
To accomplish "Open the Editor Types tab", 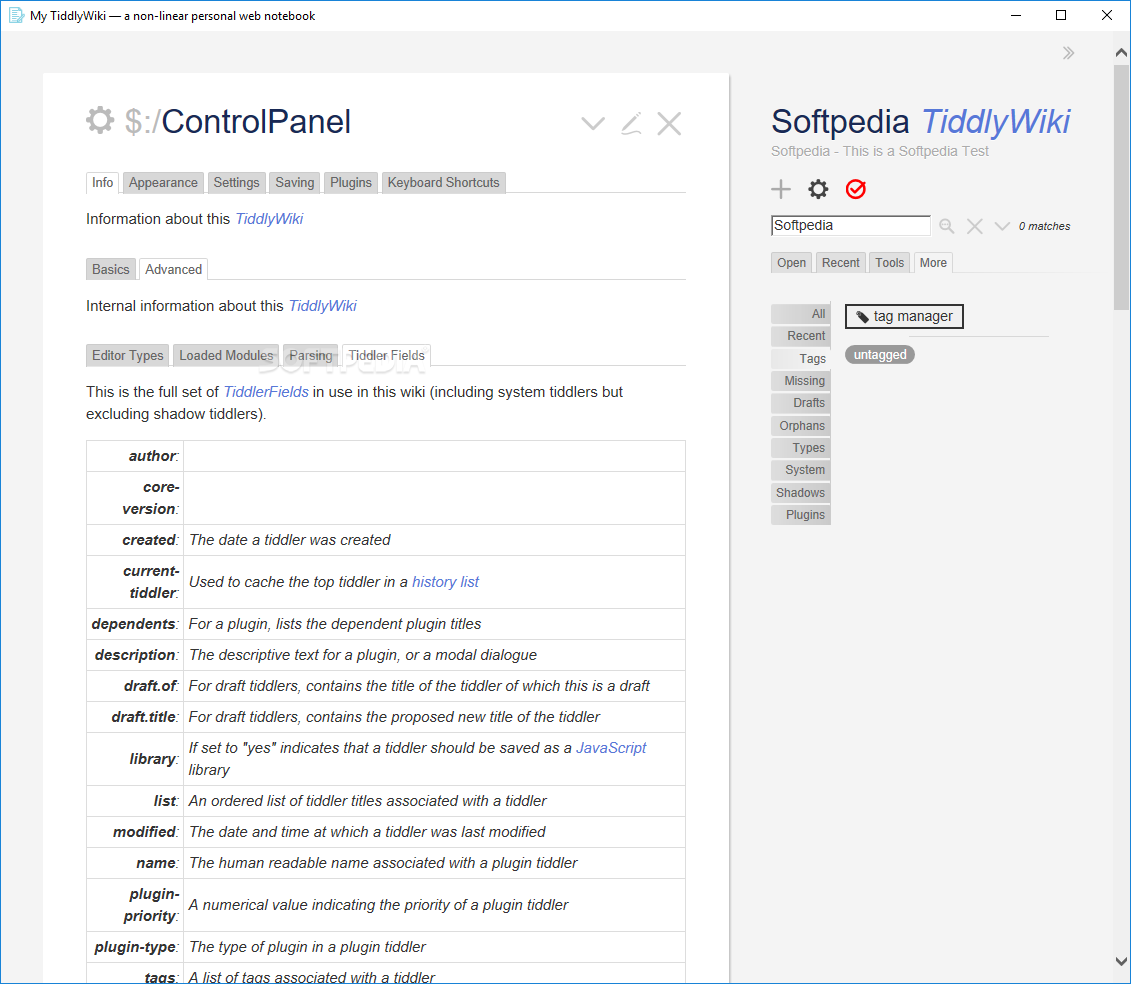I will pos(128,356).
